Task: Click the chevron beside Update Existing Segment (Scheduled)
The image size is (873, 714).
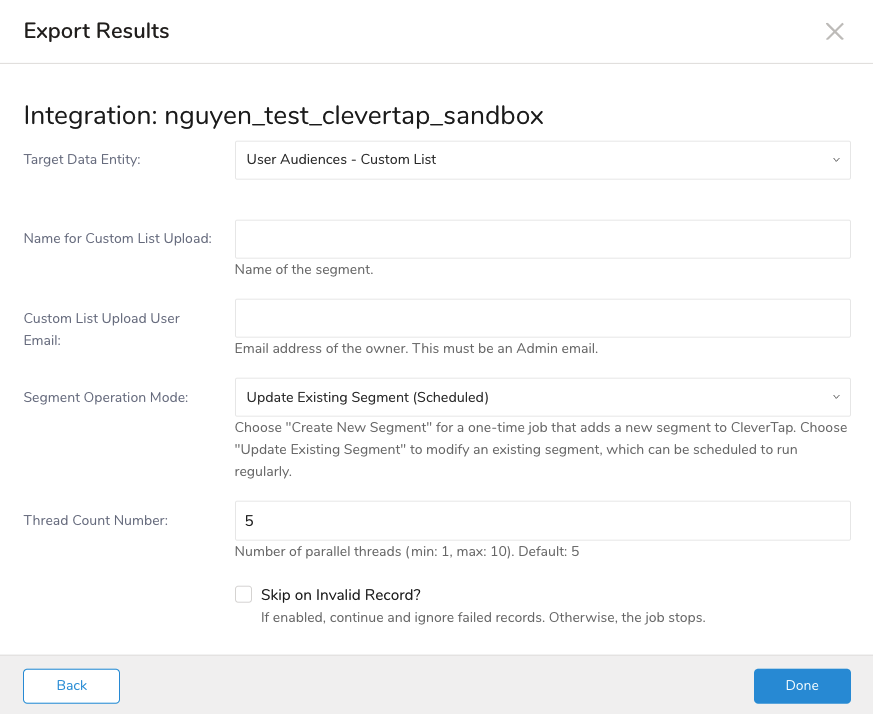Action: point(836,397)
